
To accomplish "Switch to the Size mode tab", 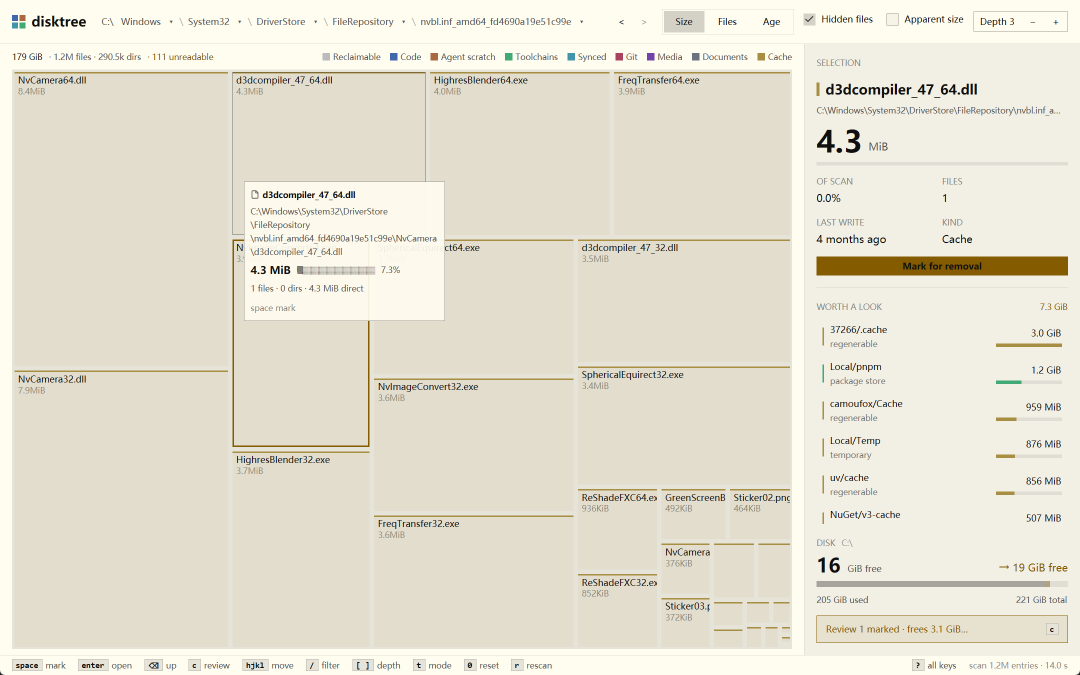I will 684,22.
